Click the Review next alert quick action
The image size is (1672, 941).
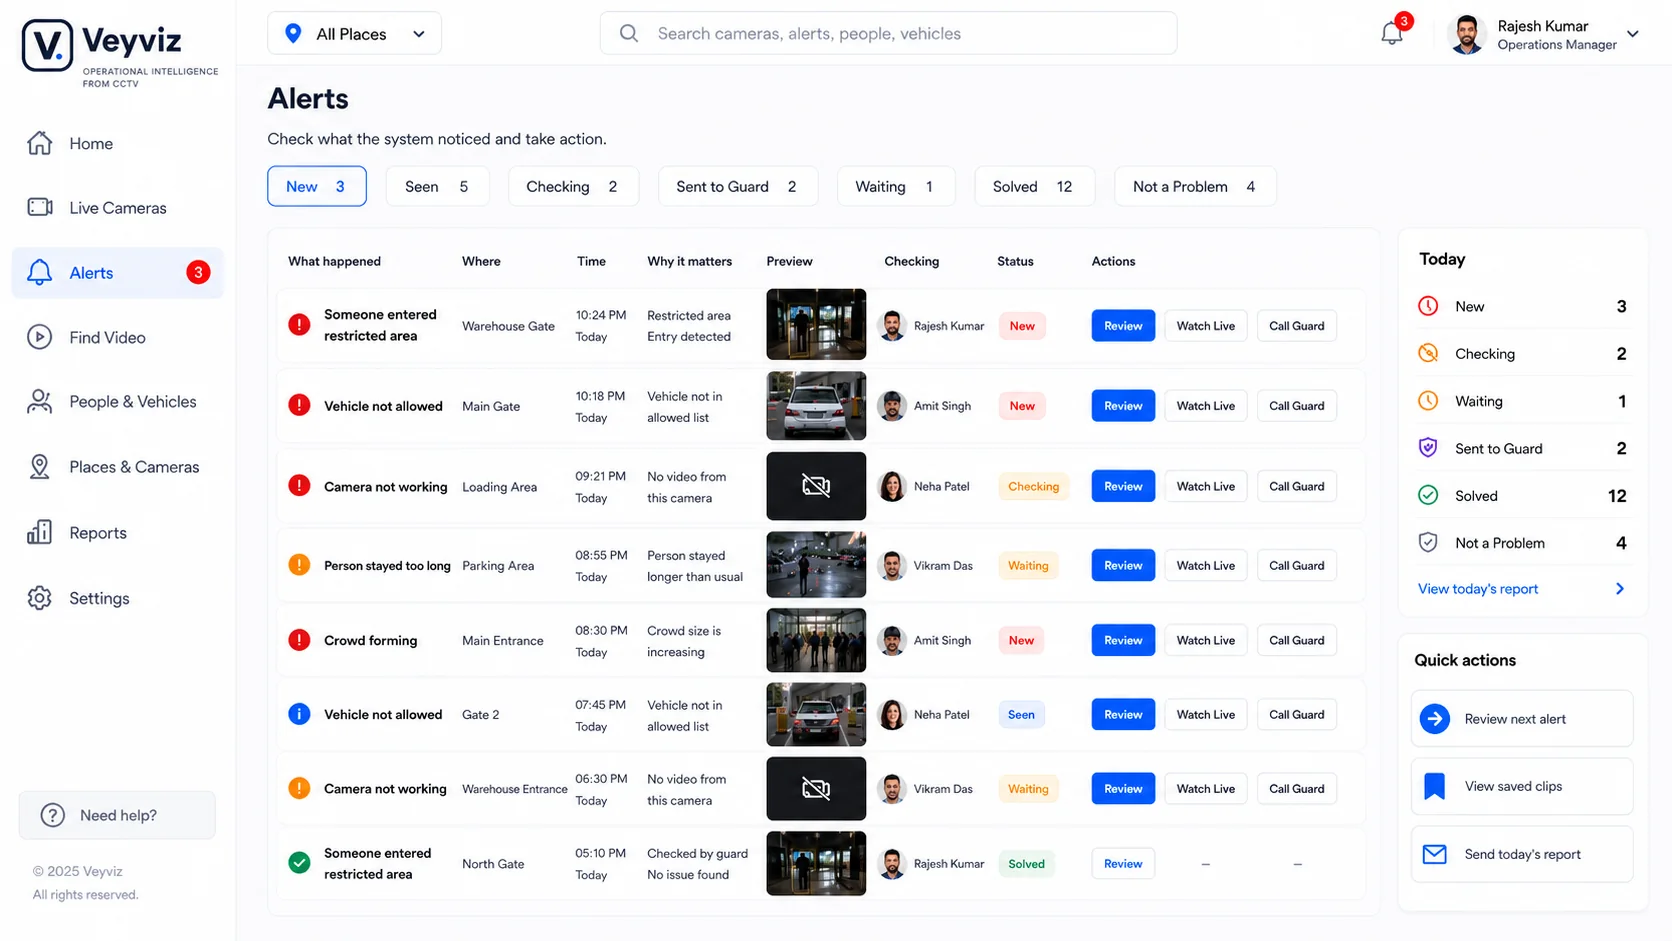tap(1522, 718)
